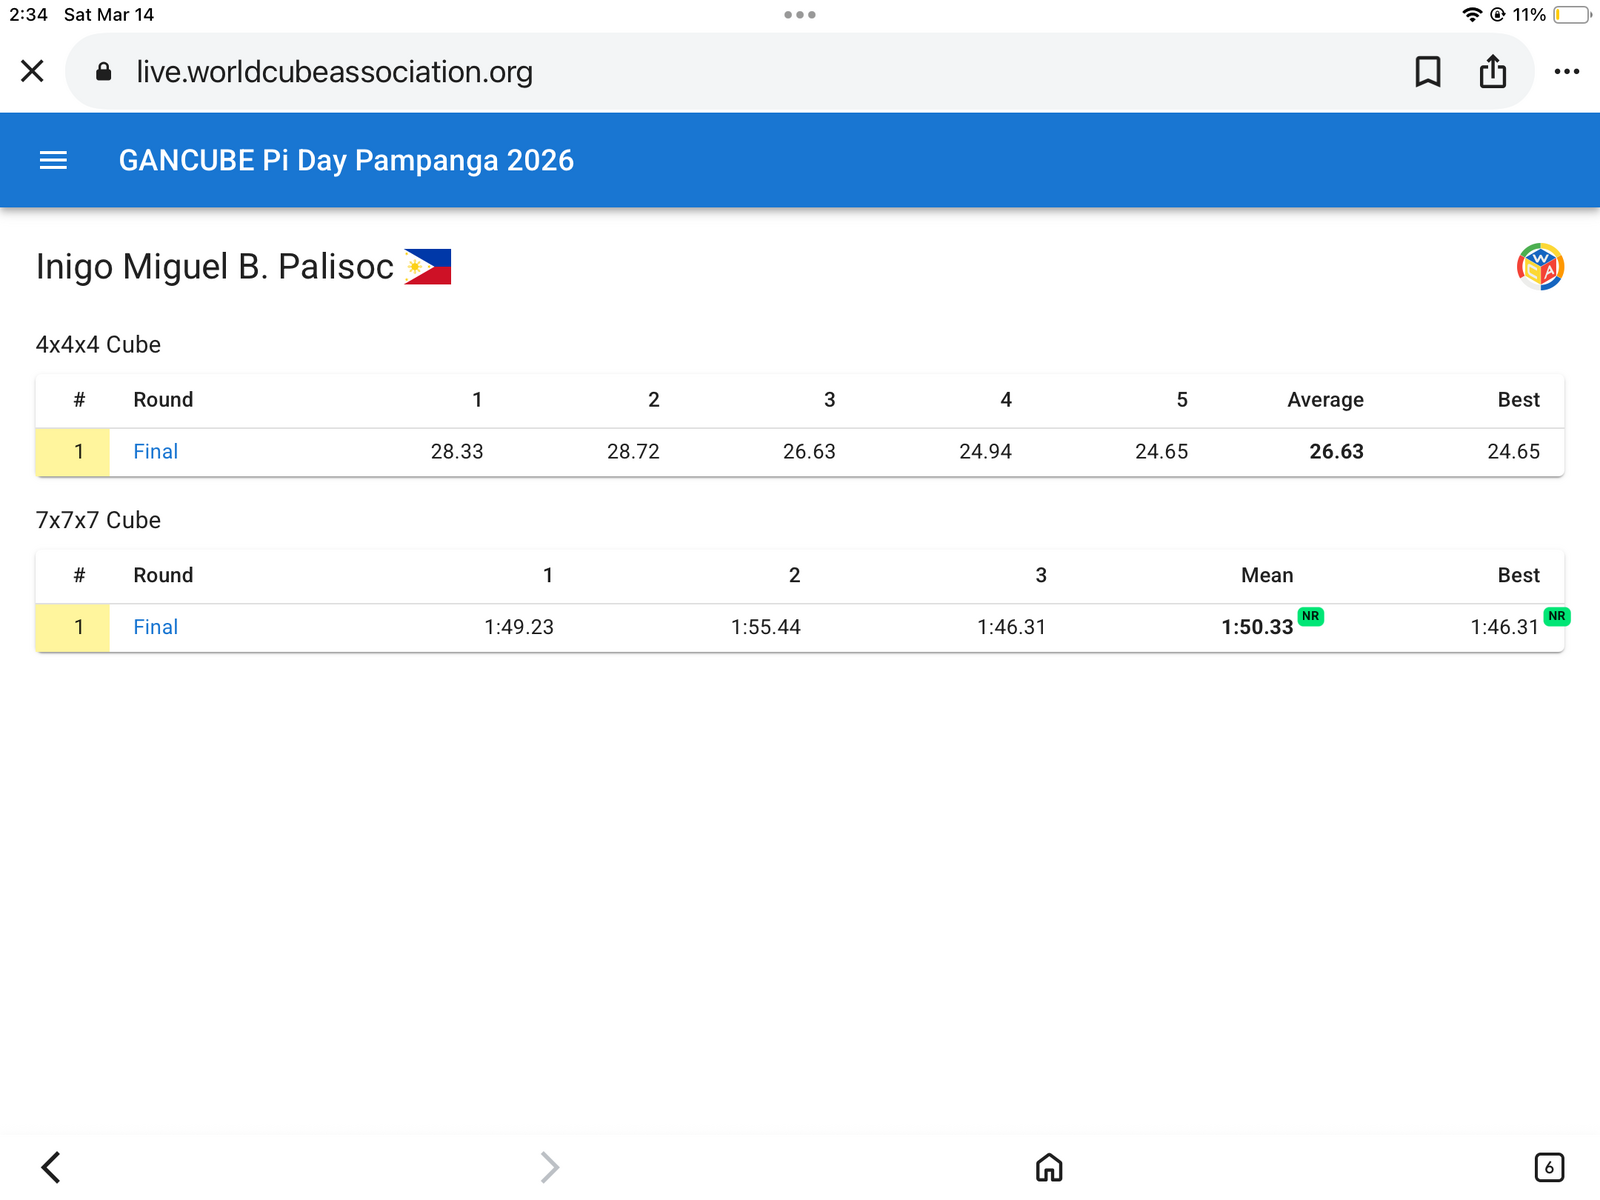Click the NR badge beside 1:50.33
Screen dimensions: 1600x1200
pyautogui.click(x=1310, y=616)
